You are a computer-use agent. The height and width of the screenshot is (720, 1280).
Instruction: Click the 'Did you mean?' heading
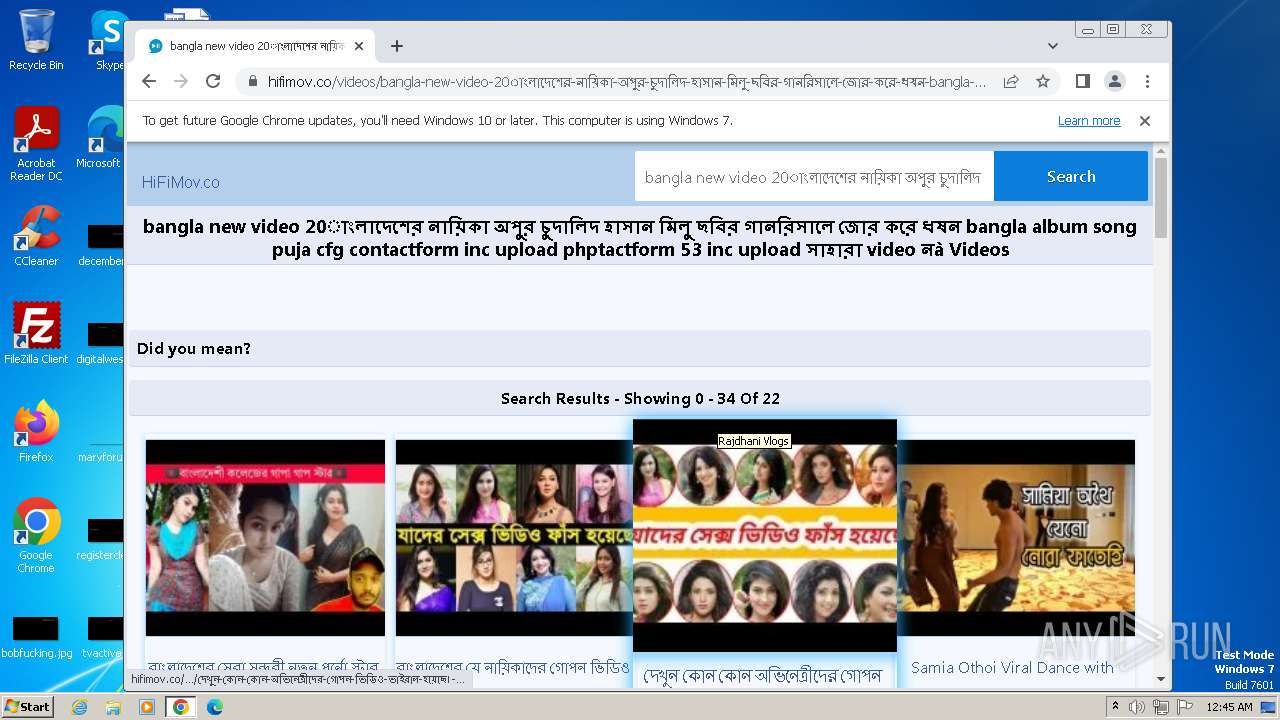pos(194,349)
